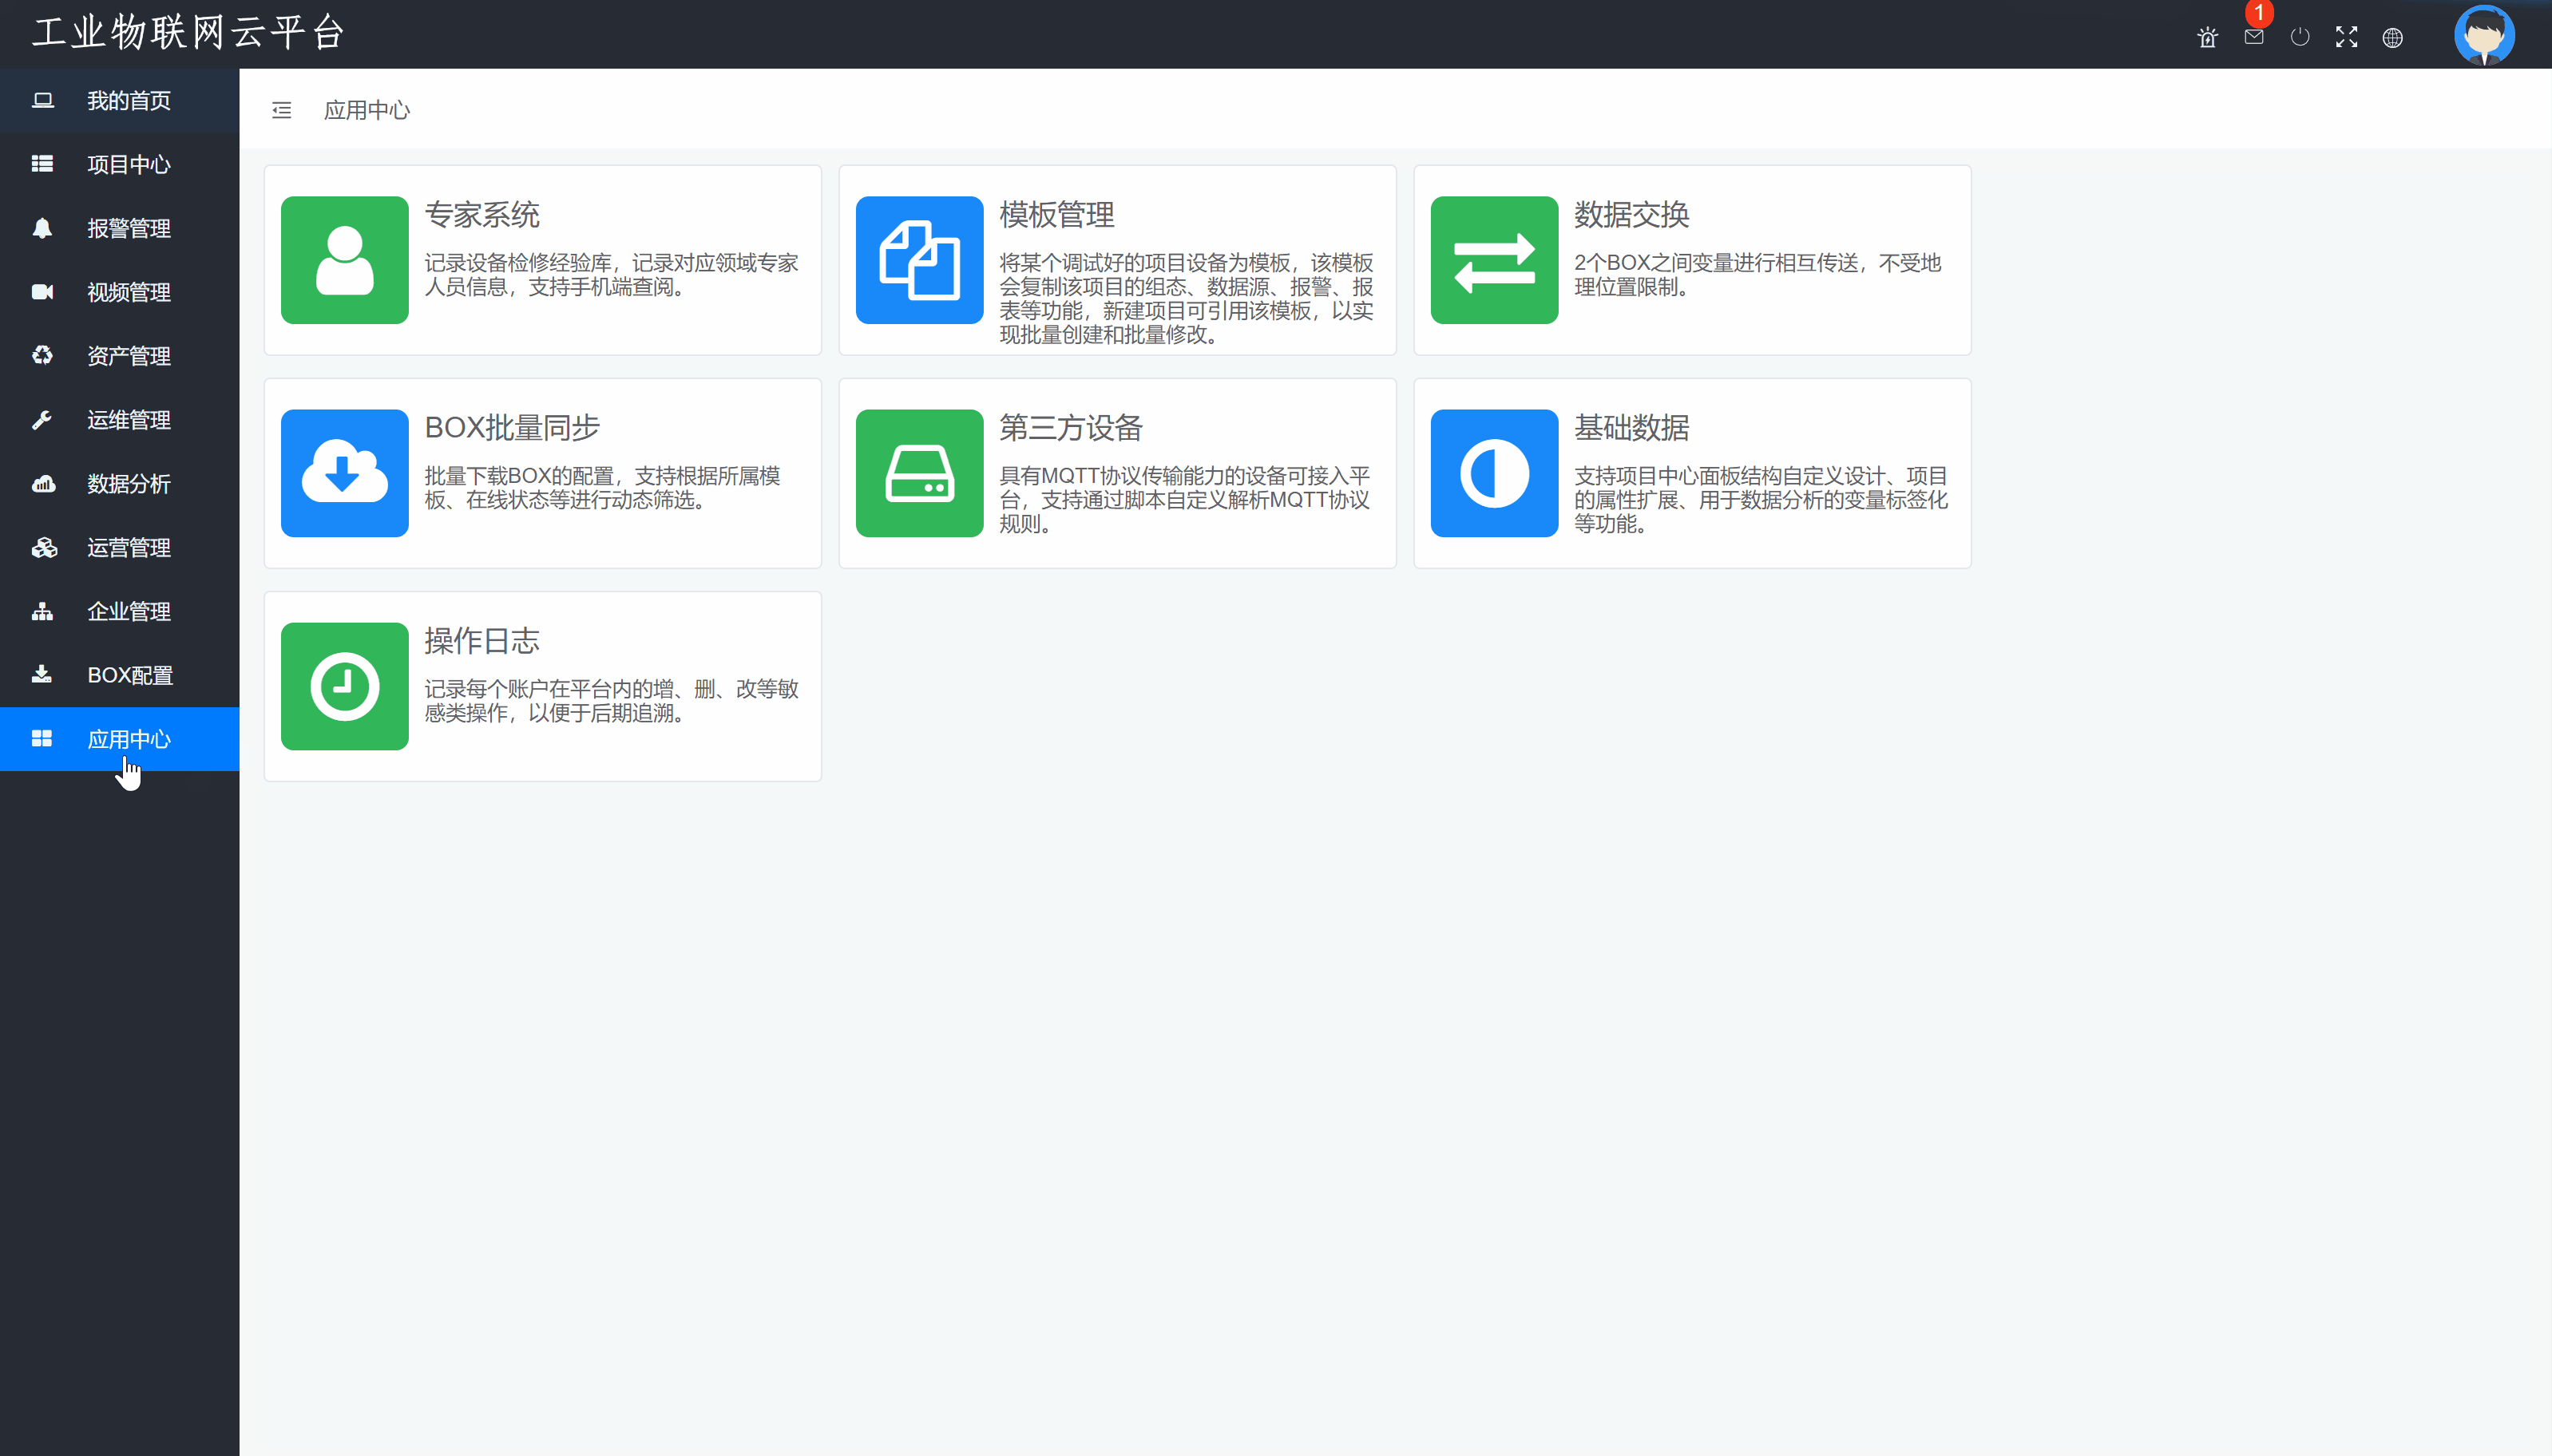Viewport: 2552px width, 1456px height.
Task: Open 运营管理 in sidebar
Action: pos(120,548)
